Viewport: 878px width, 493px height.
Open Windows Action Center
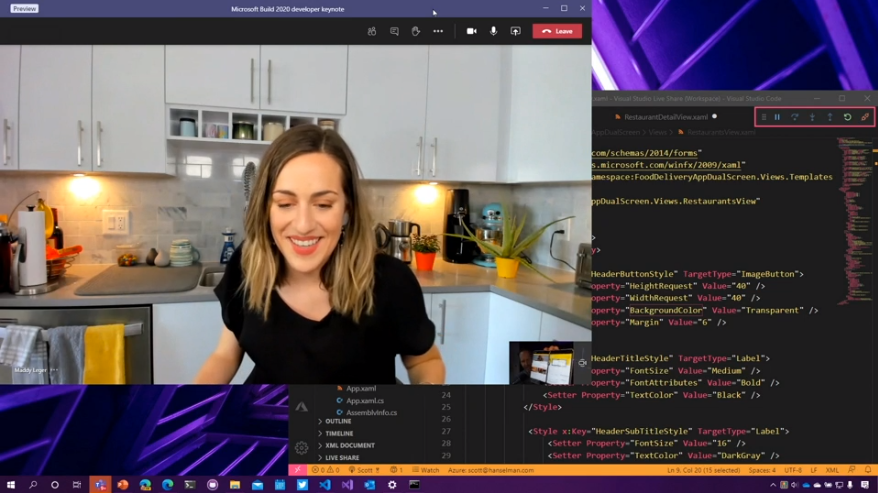coord(865,485)
